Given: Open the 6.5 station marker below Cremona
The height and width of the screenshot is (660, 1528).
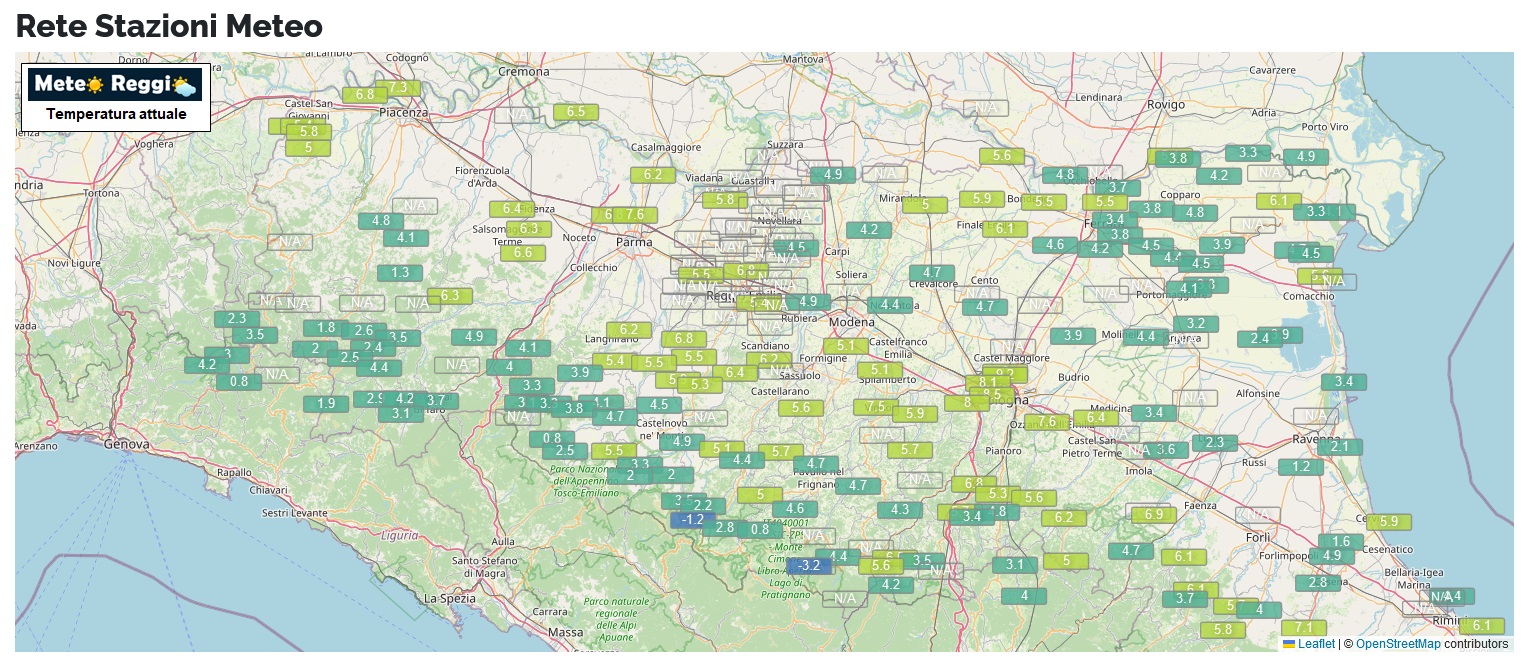Looking at the screenshot, I should [x=576, y=112].
